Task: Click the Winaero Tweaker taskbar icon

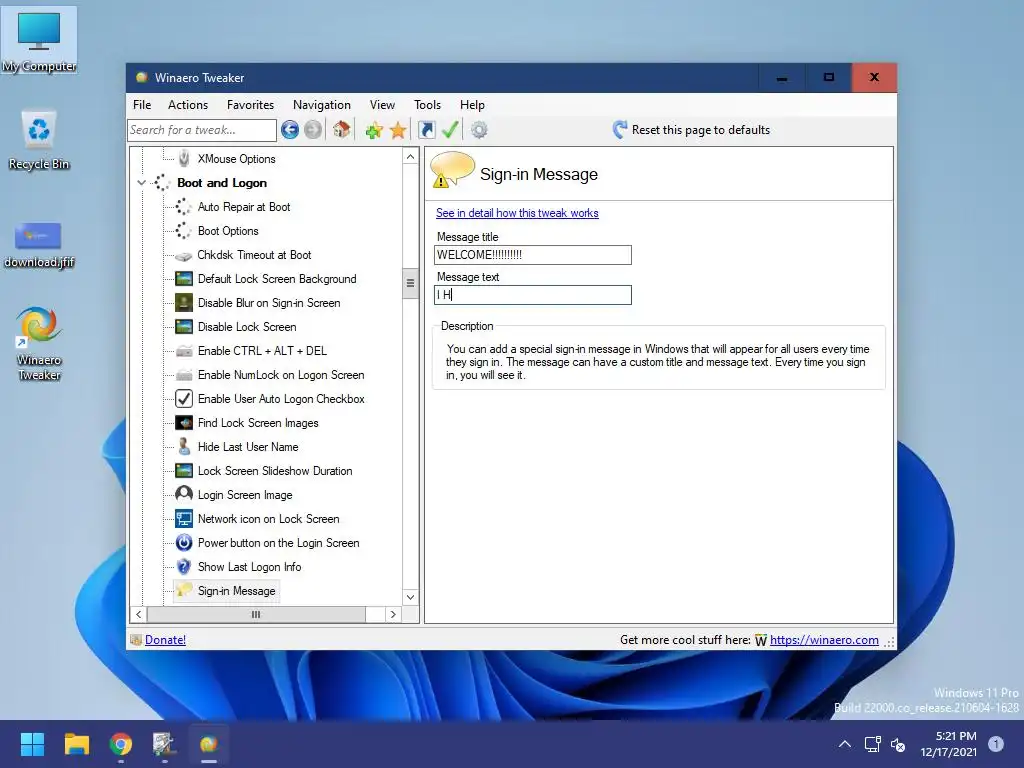Action: pos(209,744)
